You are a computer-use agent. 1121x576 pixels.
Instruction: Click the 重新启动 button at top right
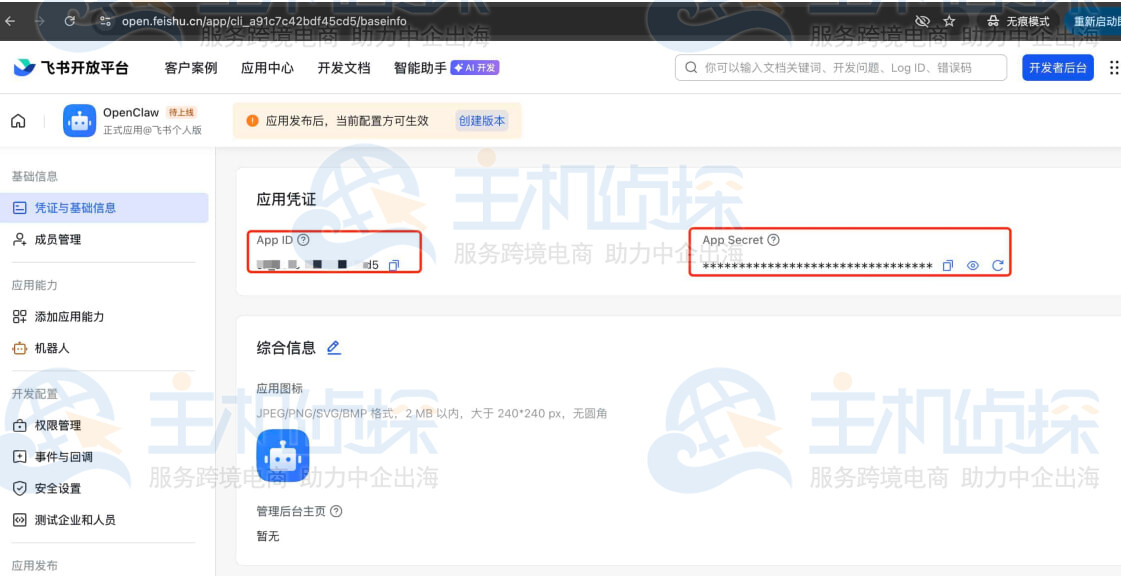[x=1093, y=21]
